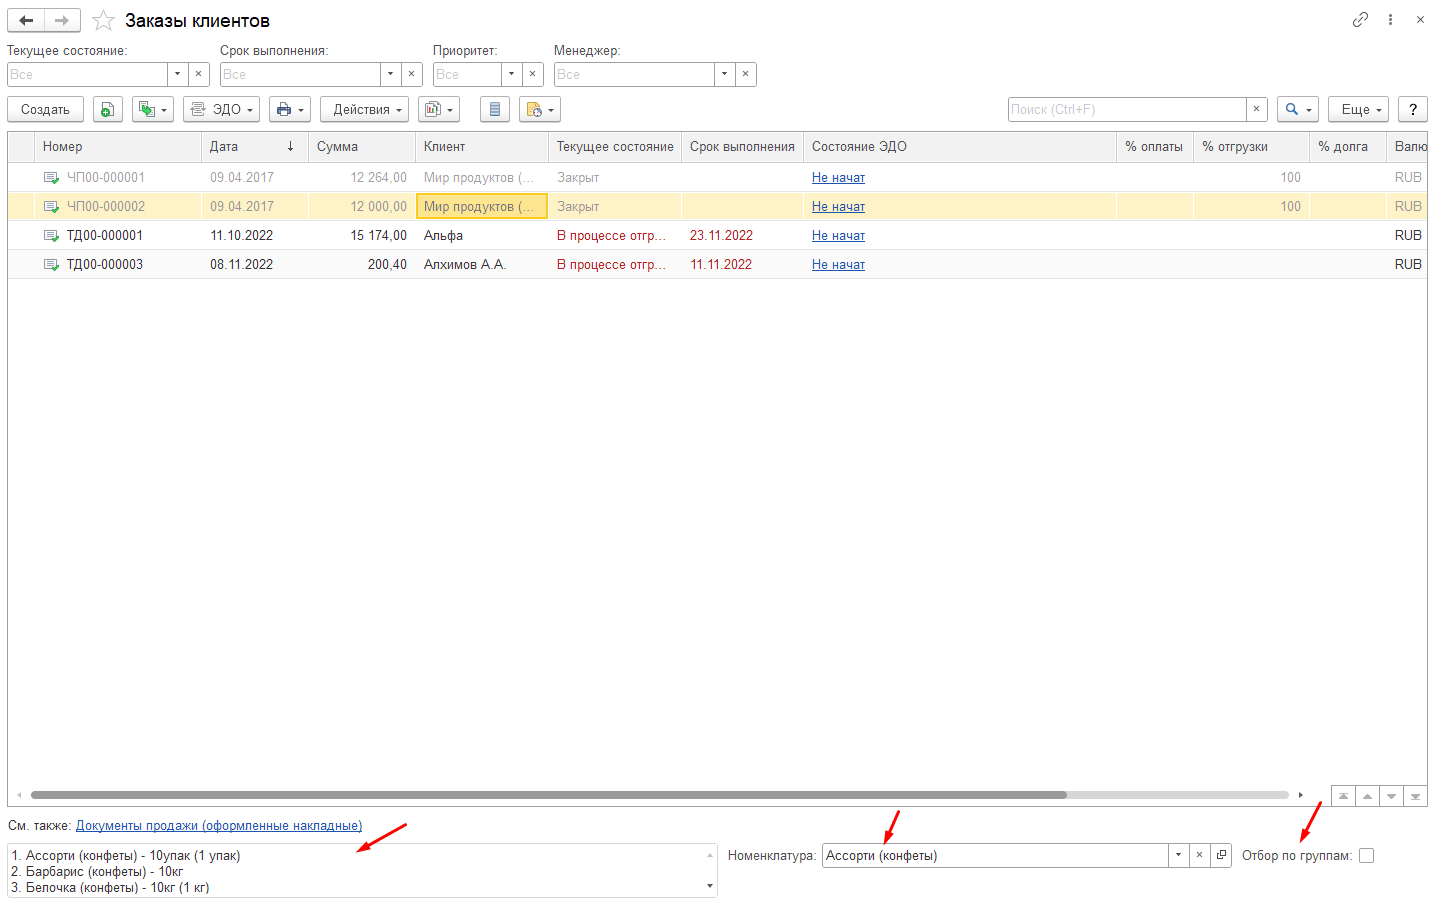Select the sum cell 15 174,00
The width and height of the screenshot is (1438, 903).
pyautogui.click(x=362, y=235)
